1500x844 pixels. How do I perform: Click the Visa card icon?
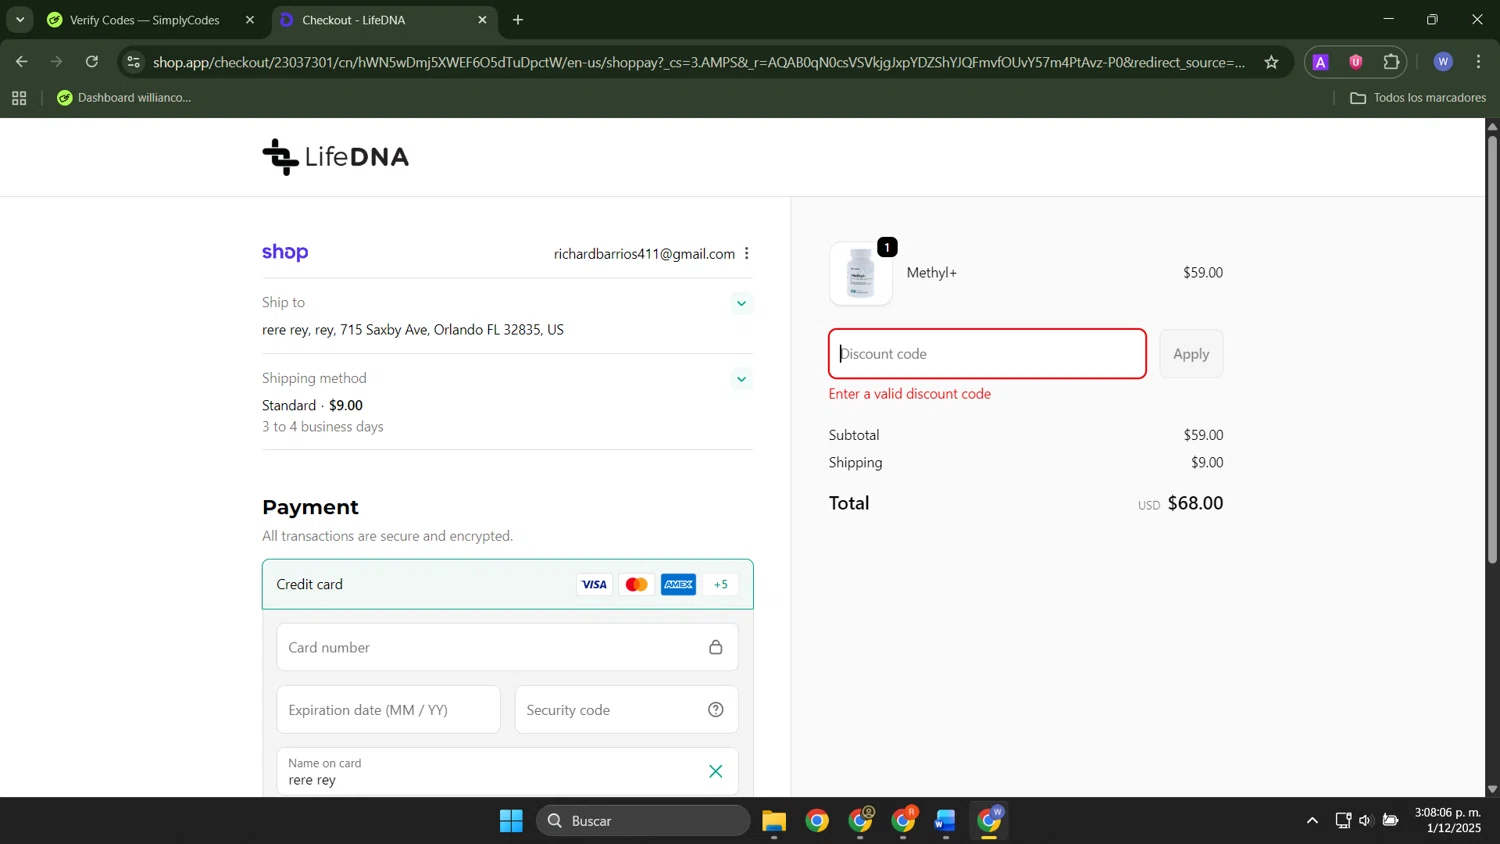[x=594, y=585]
